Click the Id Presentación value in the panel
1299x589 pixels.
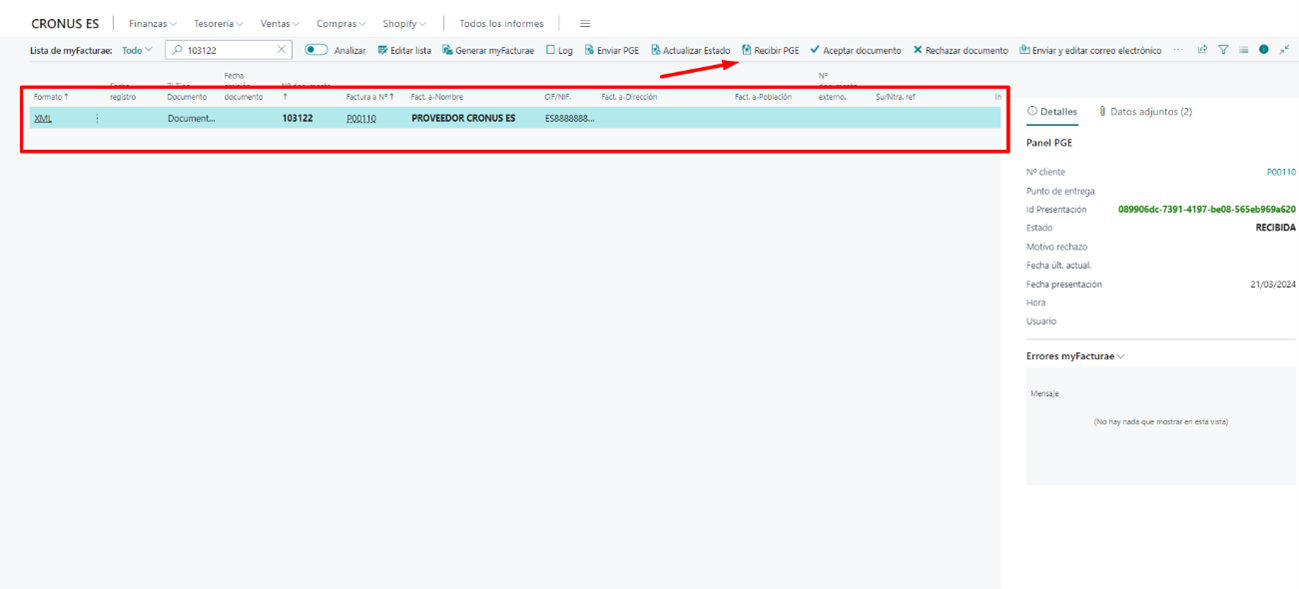click(1207, 210)
